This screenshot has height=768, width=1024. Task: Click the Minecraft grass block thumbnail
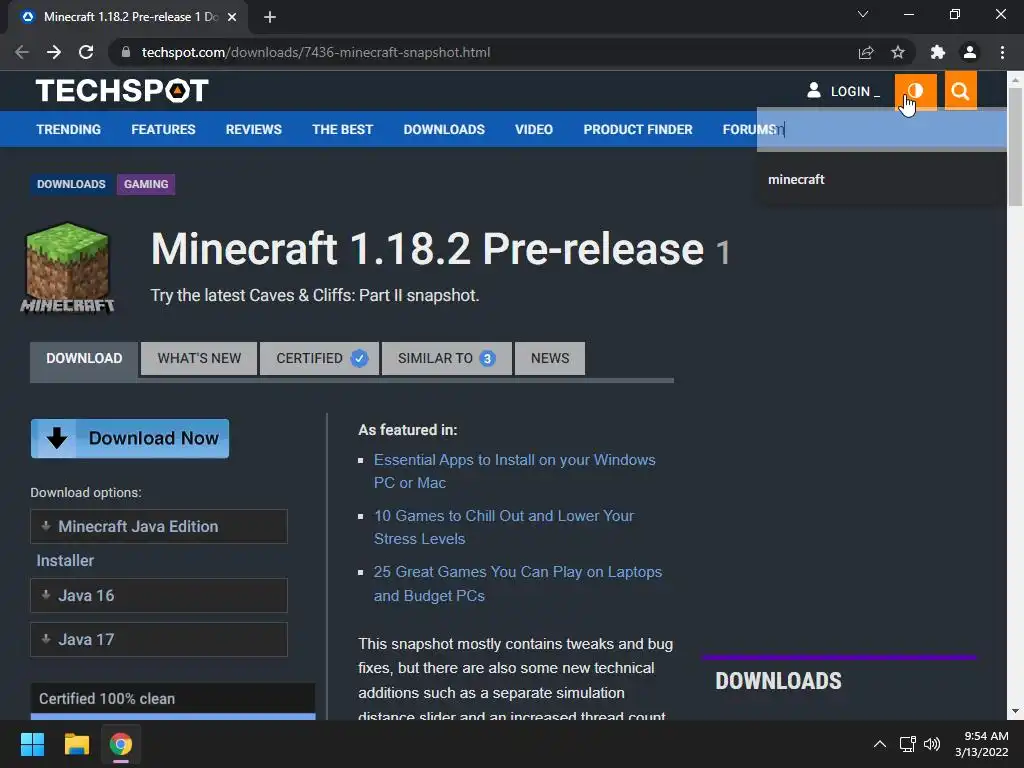point(67,268)
